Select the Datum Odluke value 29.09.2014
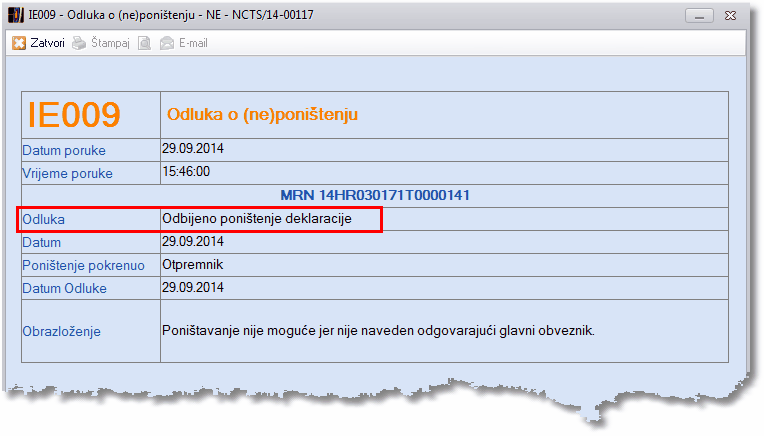764x436 pixels. point(193,287)
